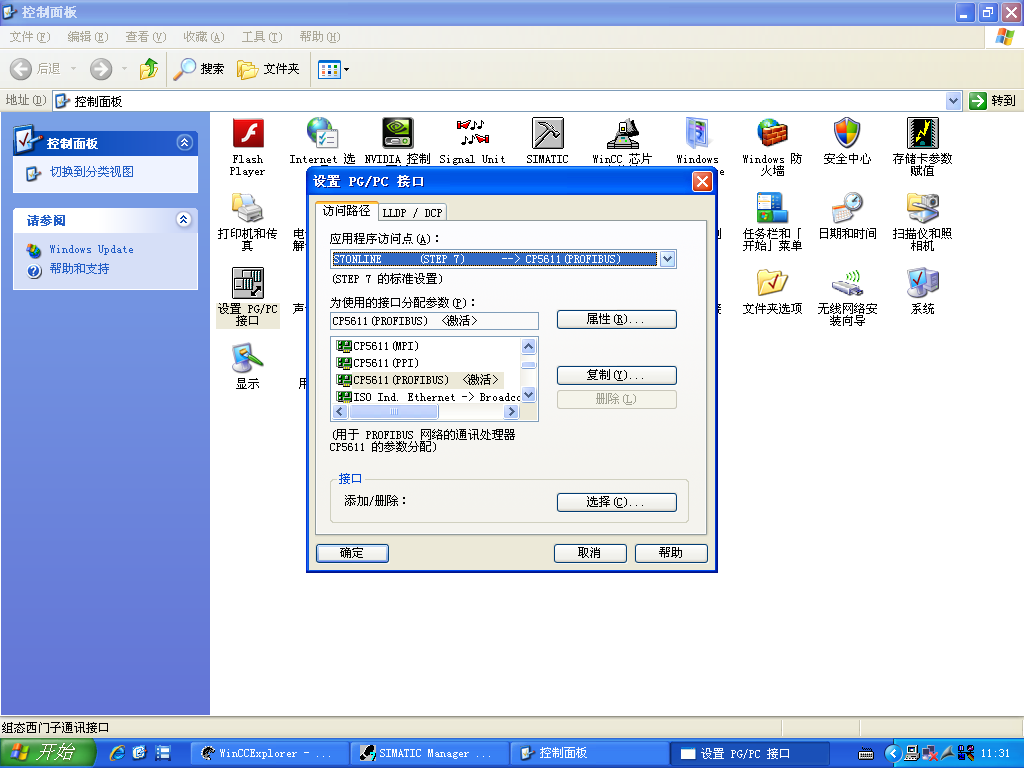This screenshot has width=1024, height=768.
Task: Switch to SIMATIC Manager taskbar window
Action: (x=429, y=753)
